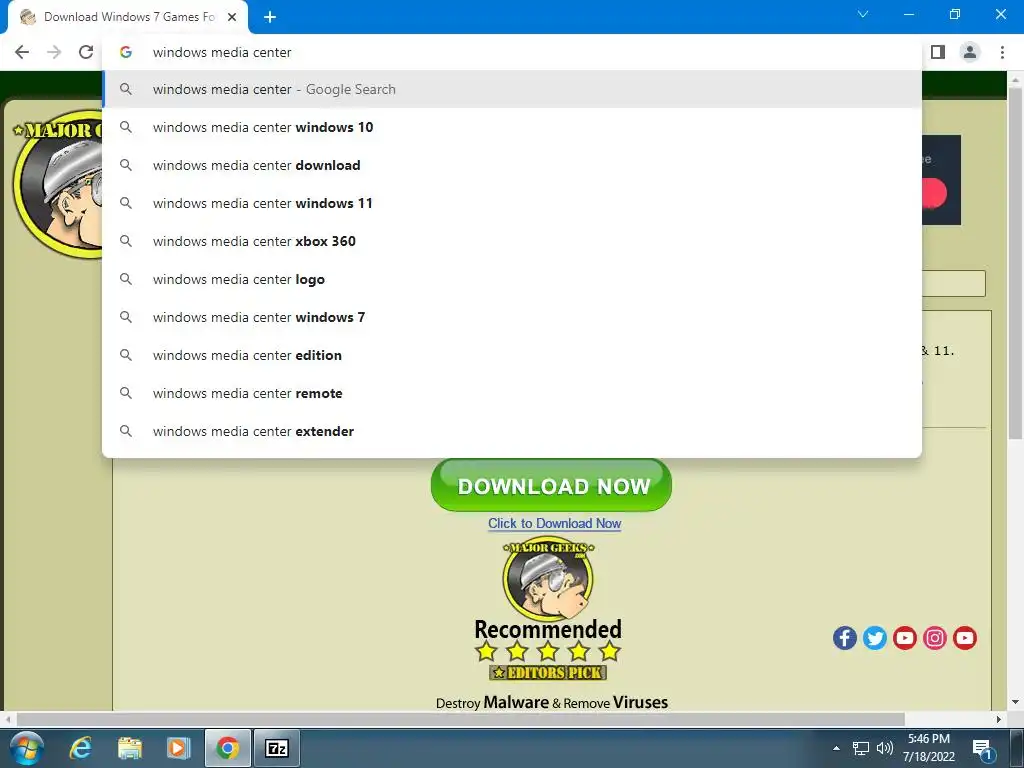This screenshot has width=1024, height=768.
Task: Open the Action Center notification icon
Action: click(x=982, y=749)
